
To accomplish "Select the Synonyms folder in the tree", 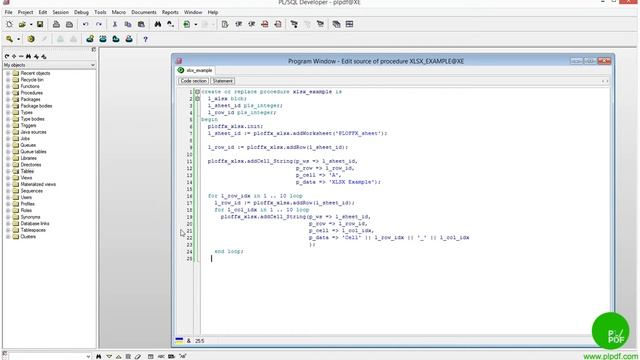I will 30,217.
